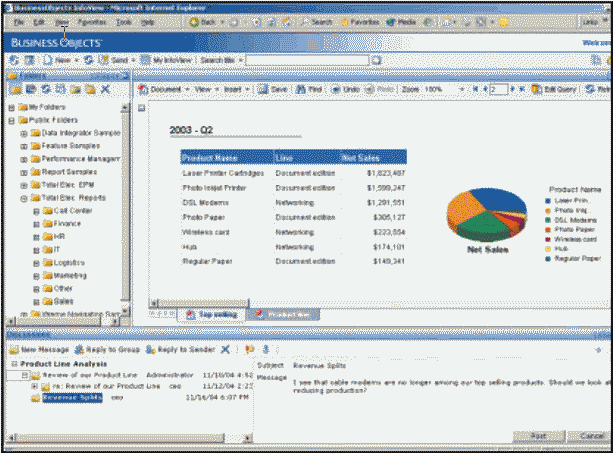Click the flag icon in Discussions toolbar
Image resolution: width=613 pixels, height=453 pixels.
point(249,349)
